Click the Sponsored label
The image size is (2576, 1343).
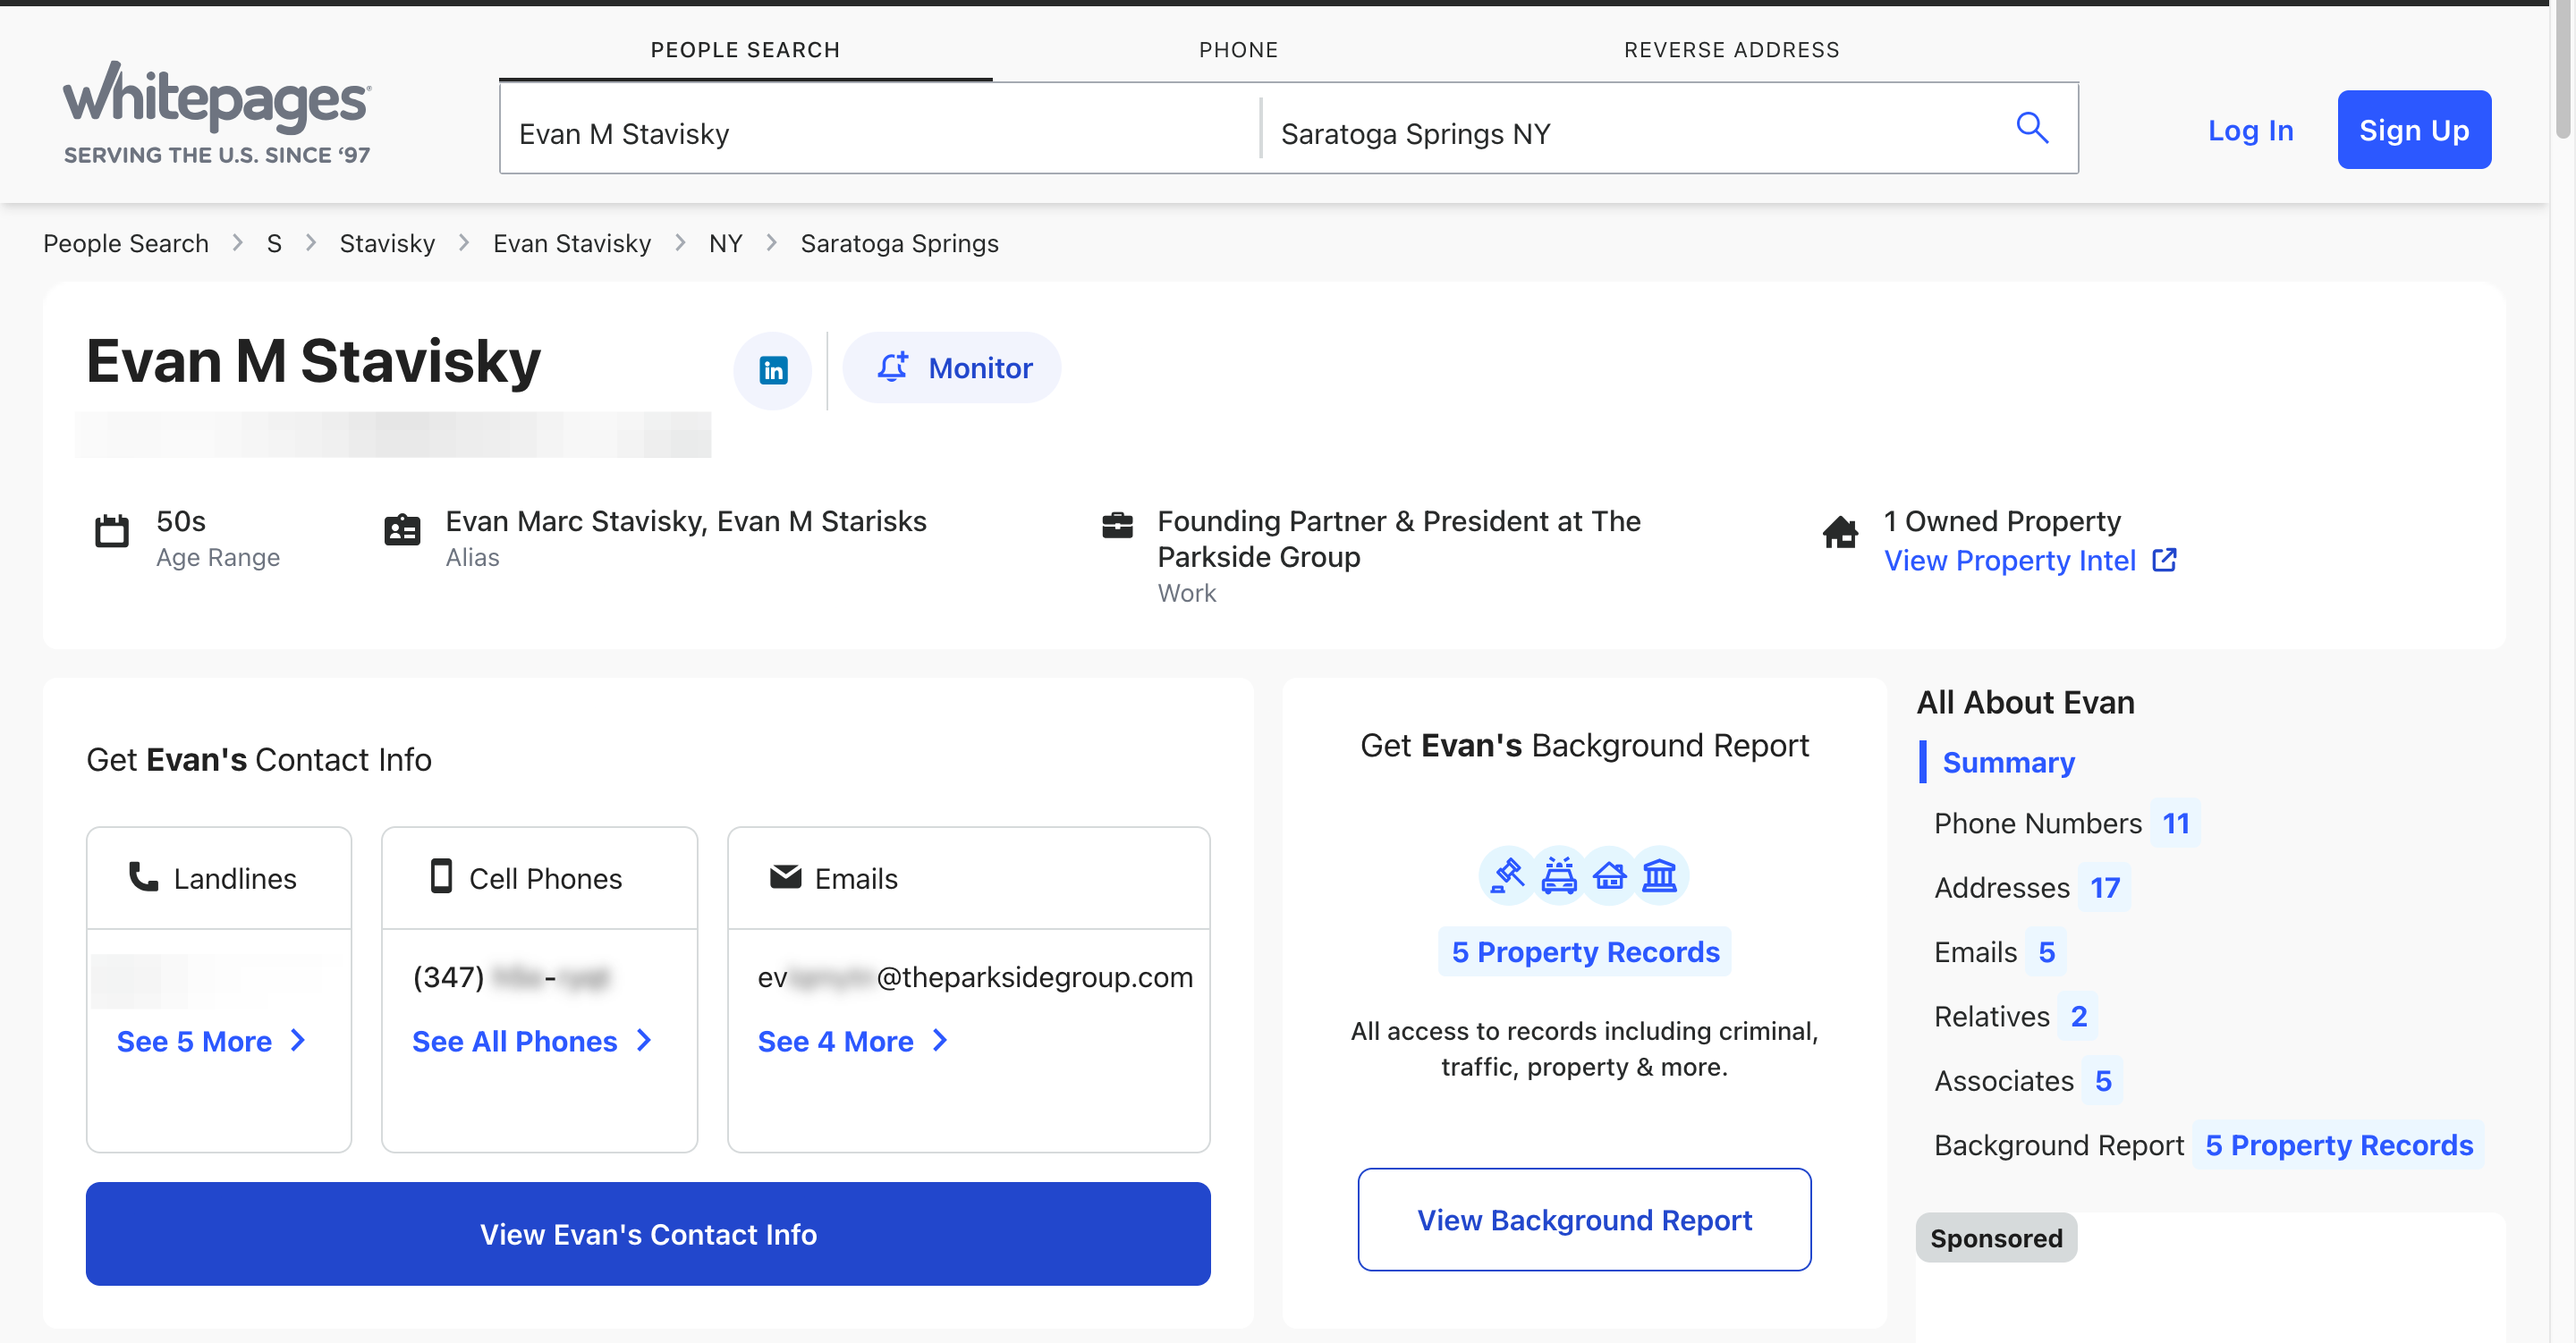click(1996, 1237)
